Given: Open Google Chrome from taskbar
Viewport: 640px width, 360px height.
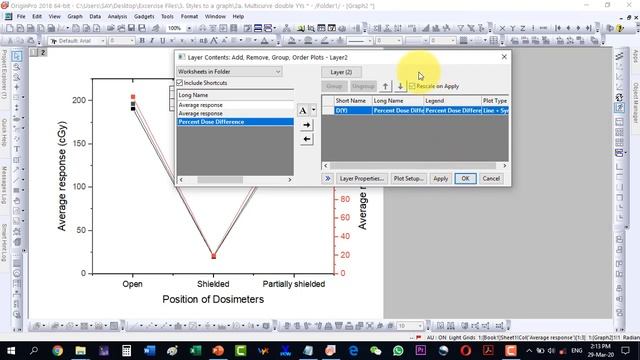Looking at the screenshot, I should 58,351.
